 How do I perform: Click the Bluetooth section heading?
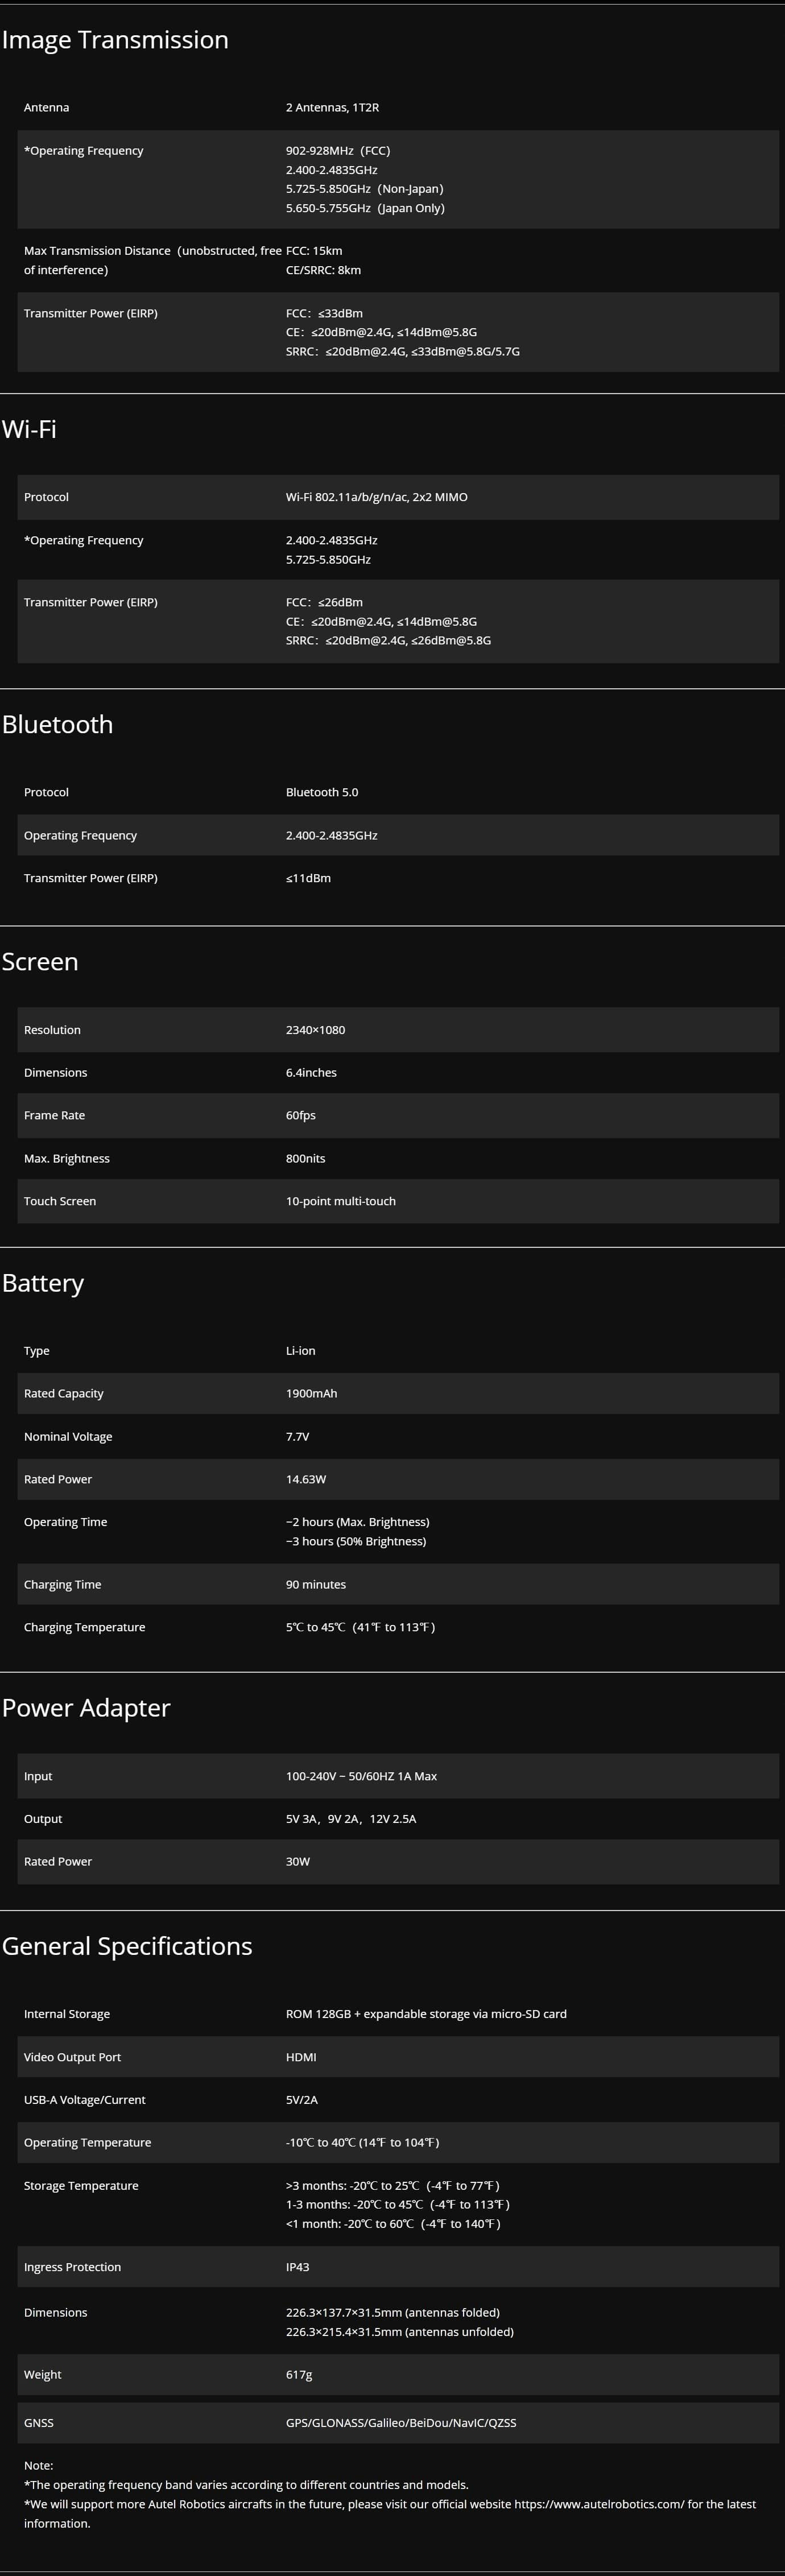[x=57, y=724]
